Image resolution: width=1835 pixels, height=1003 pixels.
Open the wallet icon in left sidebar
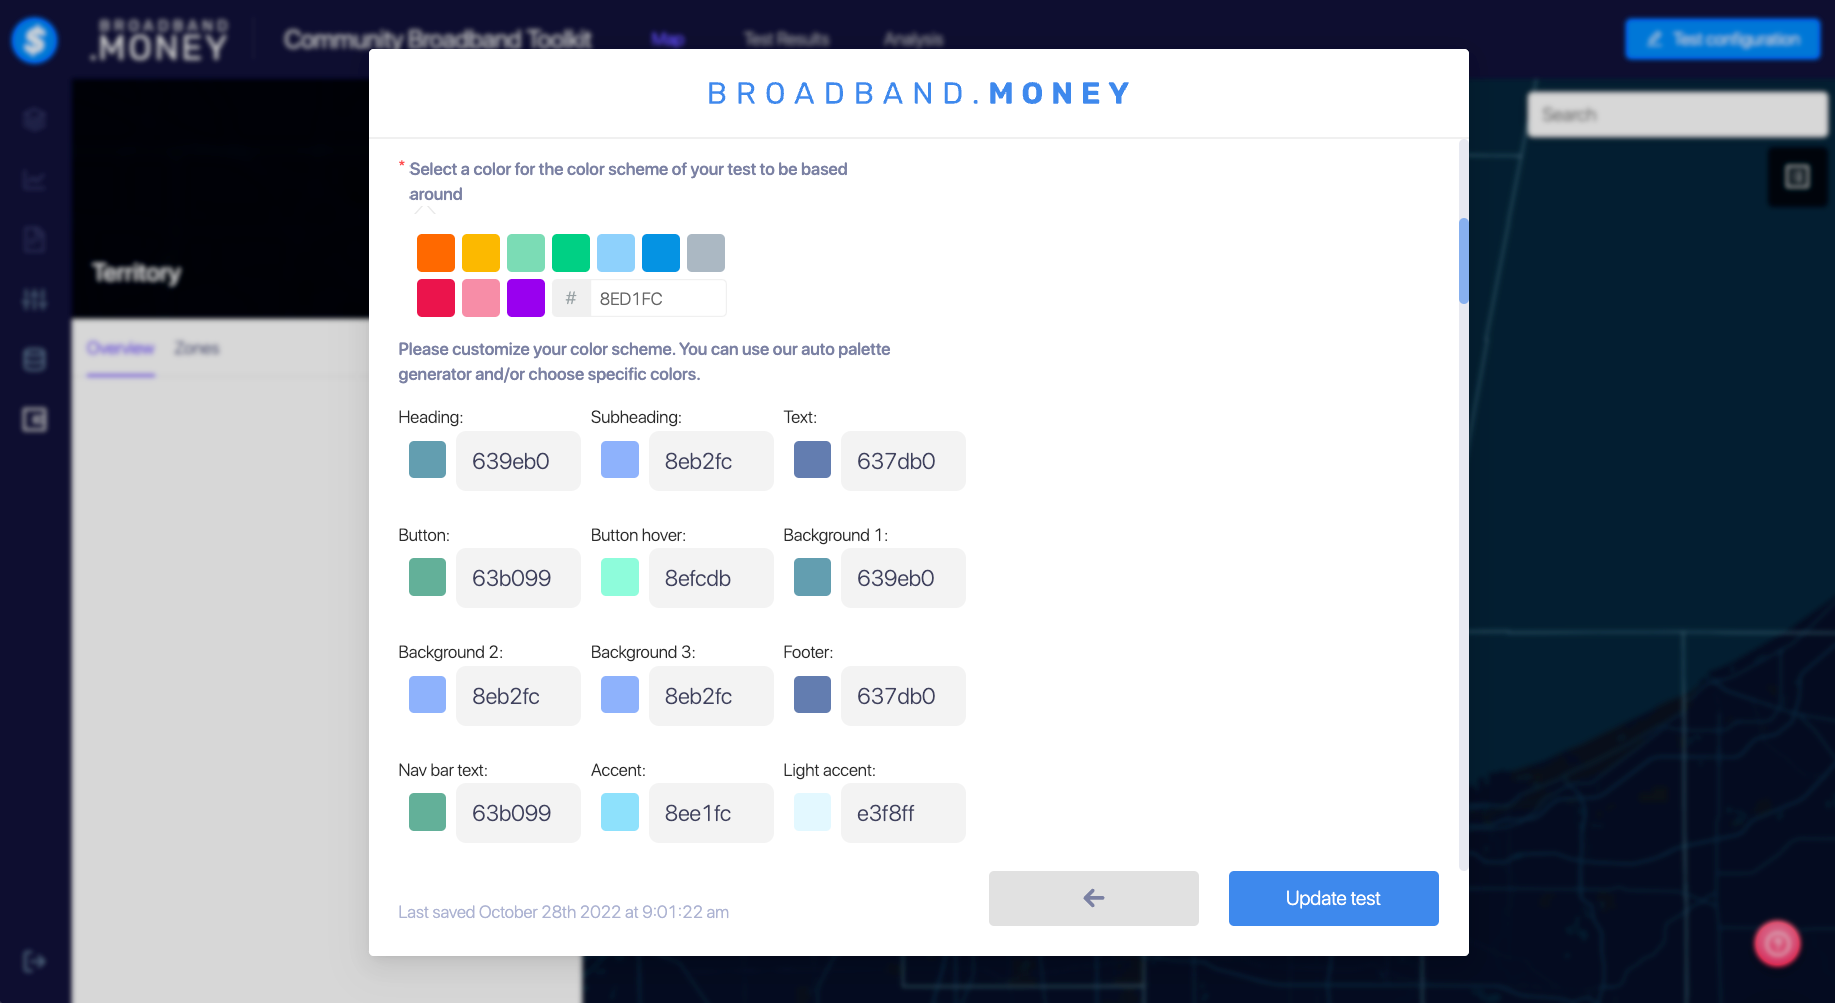click(35, 420)
